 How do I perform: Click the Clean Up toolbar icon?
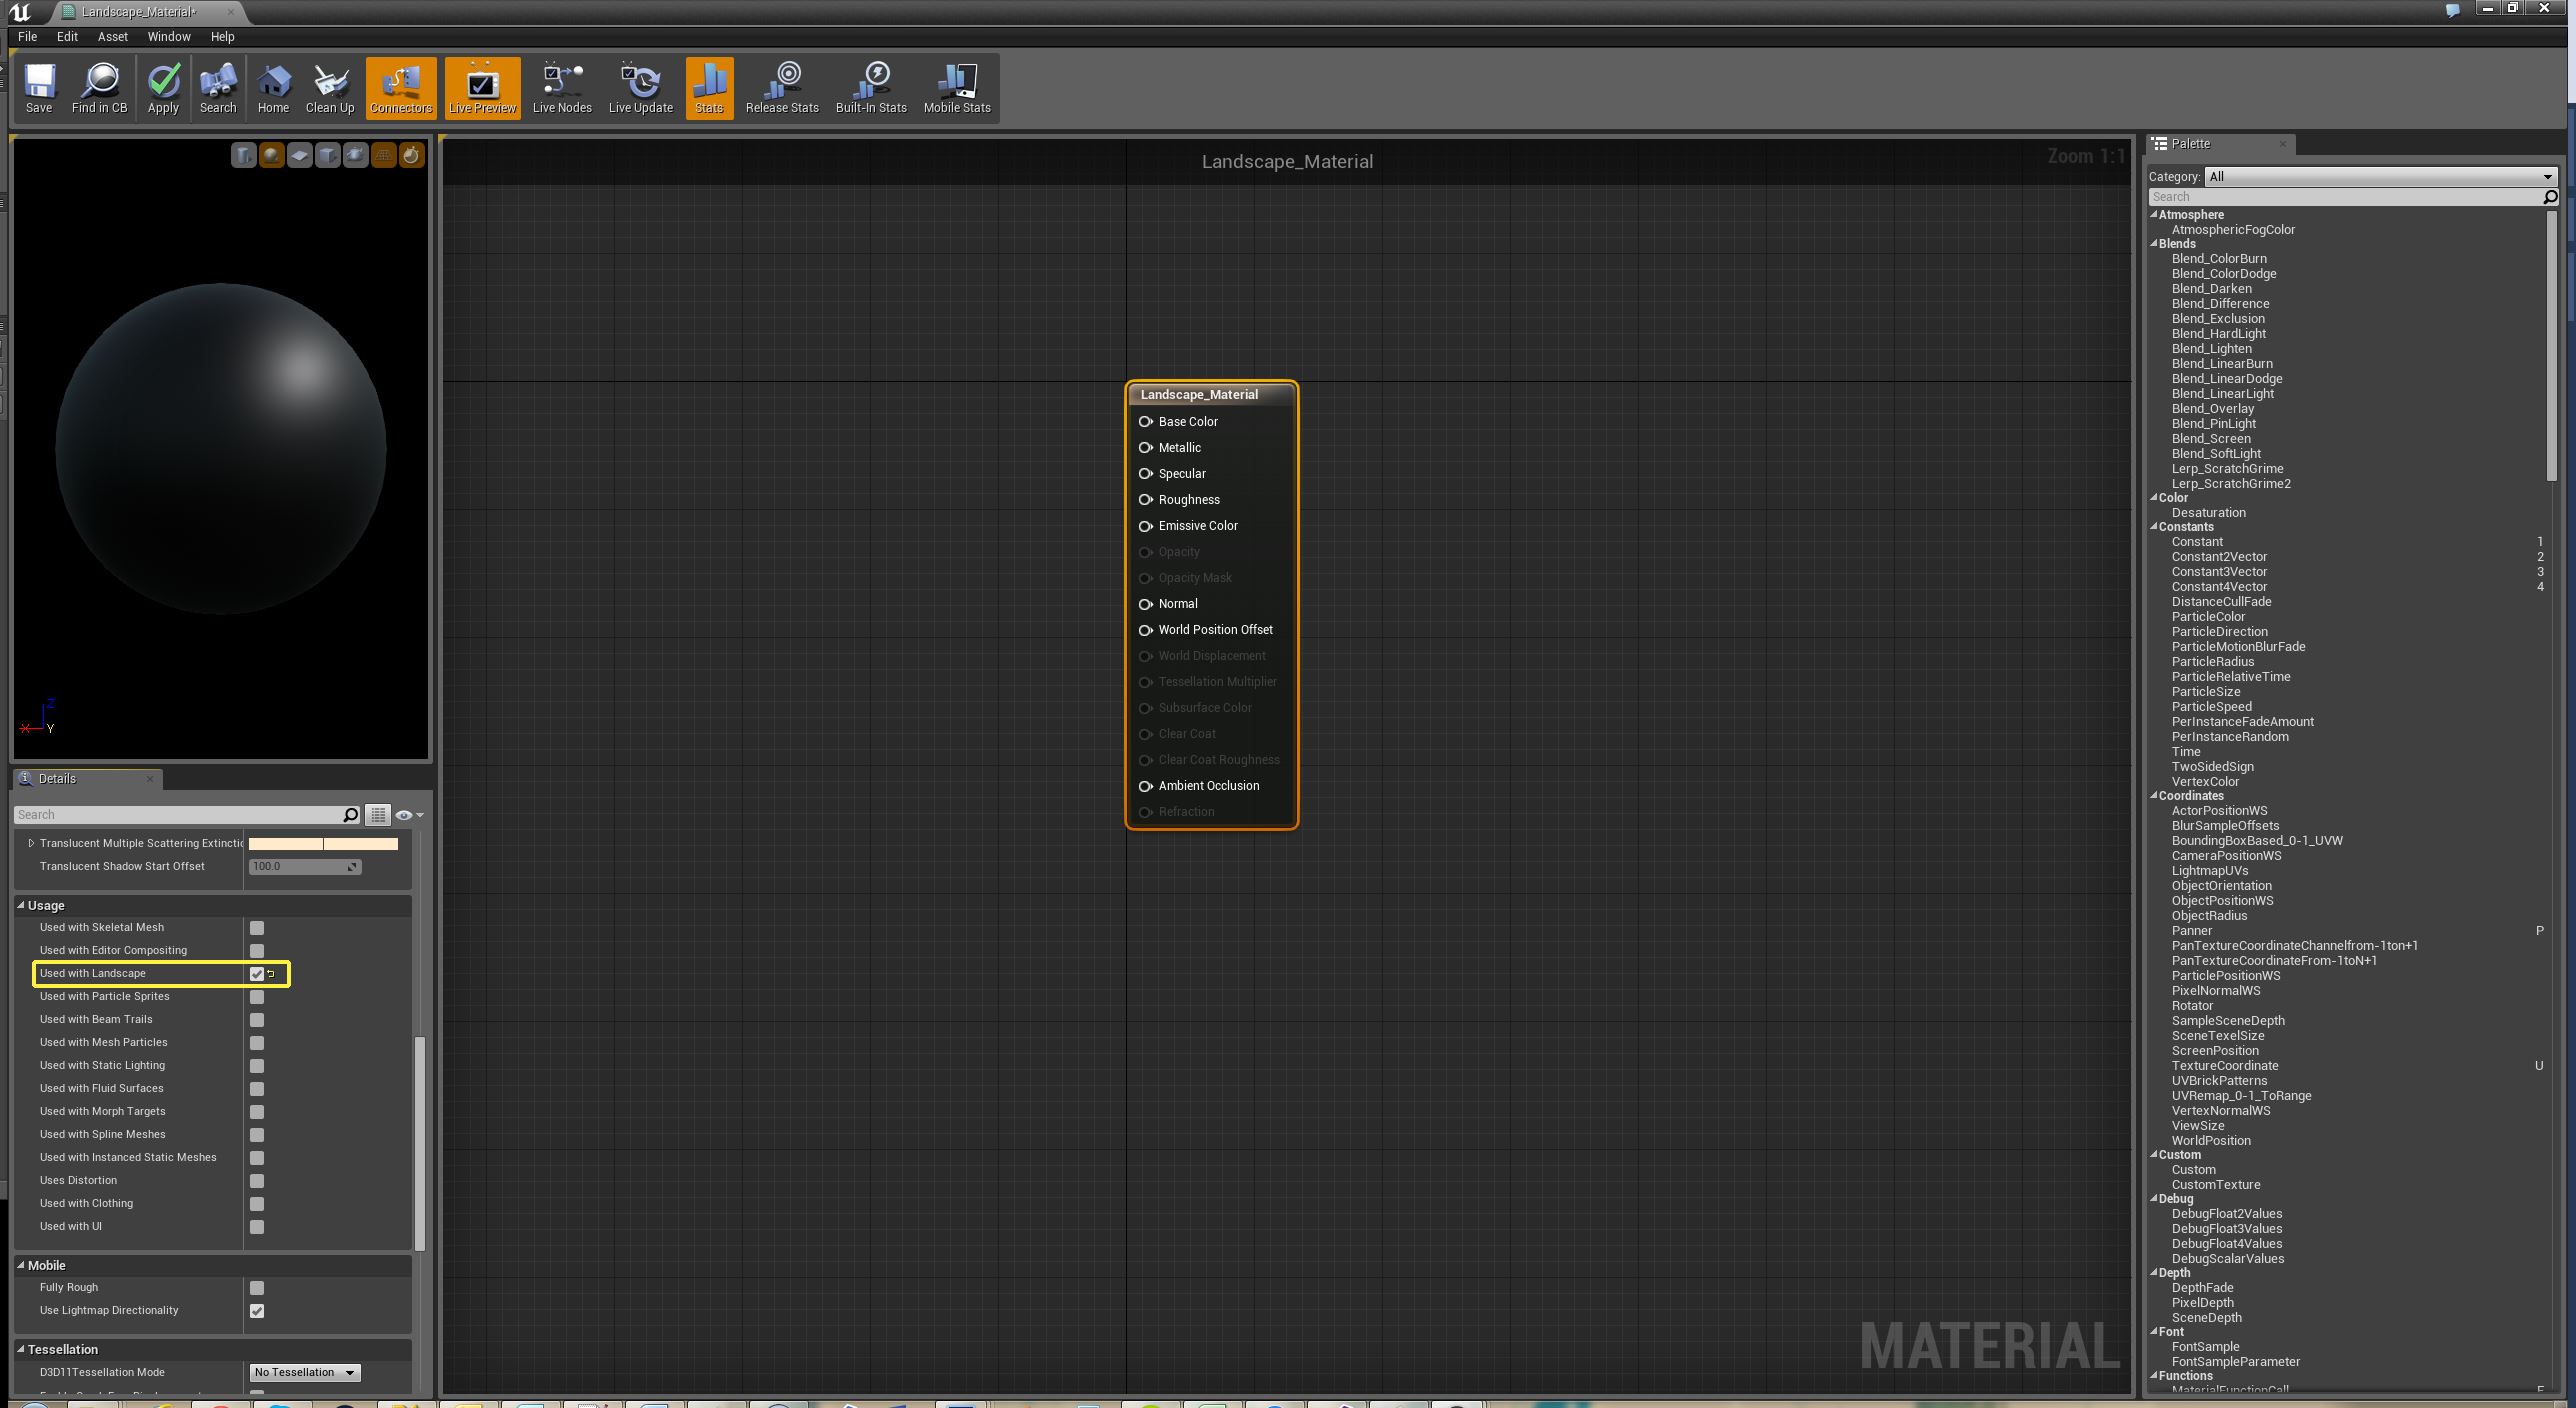(329, 87)
